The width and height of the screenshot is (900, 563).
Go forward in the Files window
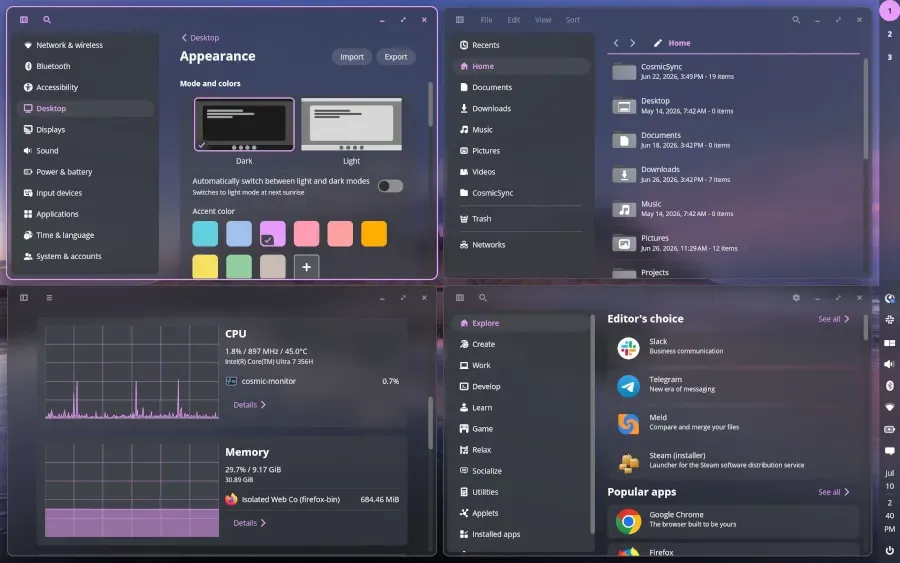click(x=633, y=43)
